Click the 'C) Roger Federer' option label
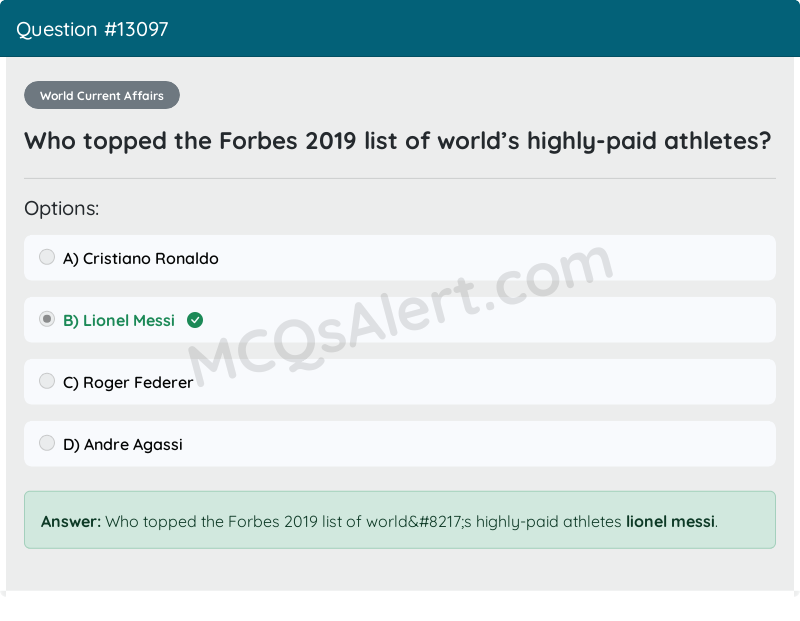The image size is (800, 621). (128, 383)
